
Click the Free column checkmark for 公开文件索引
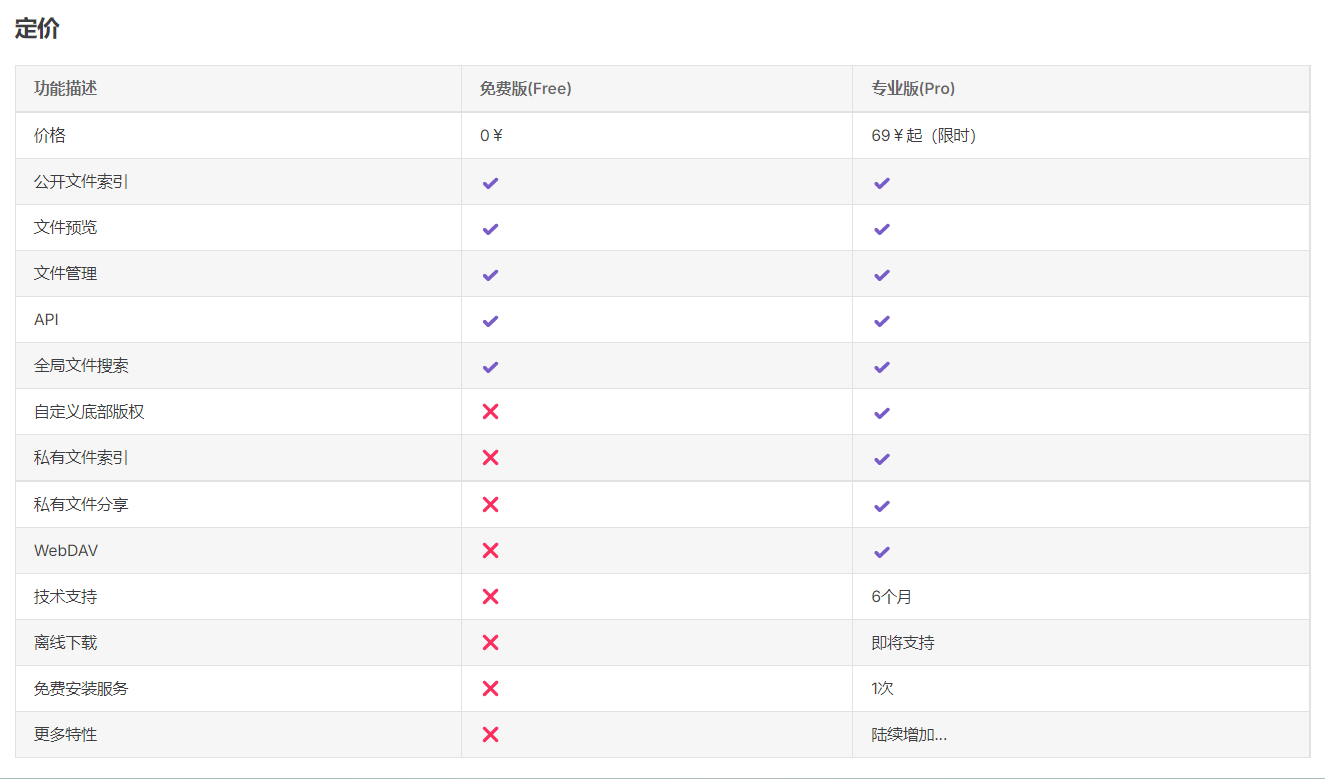pyautogui.click(x=490, y=183)
